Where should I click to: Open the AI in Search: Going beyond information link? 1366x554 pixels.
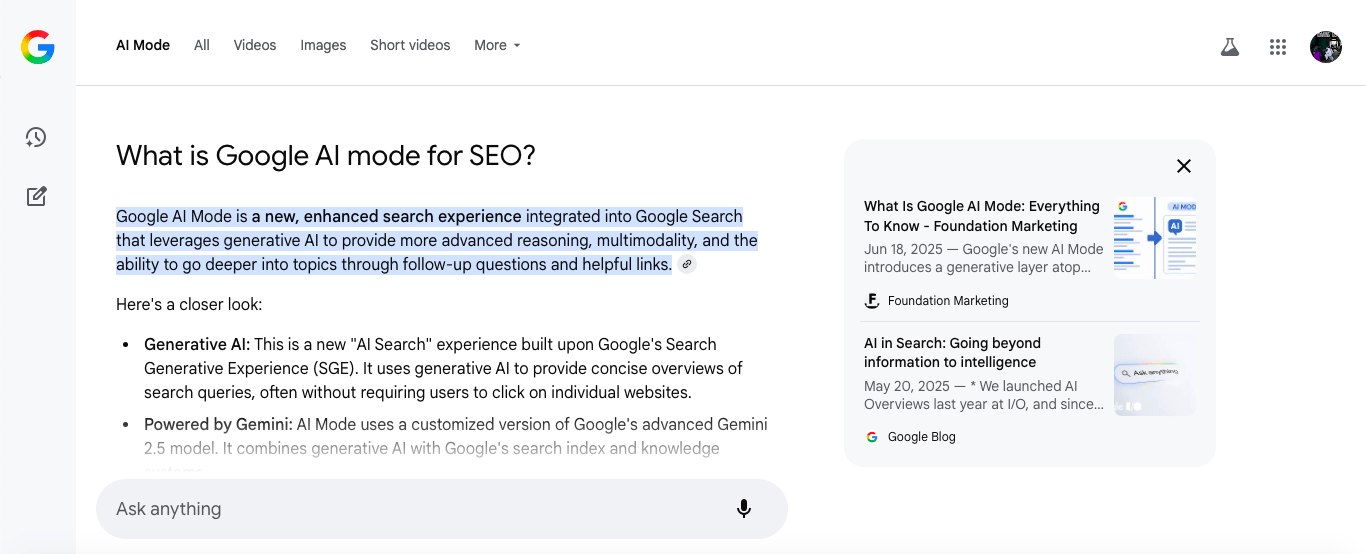coord(952,353)
